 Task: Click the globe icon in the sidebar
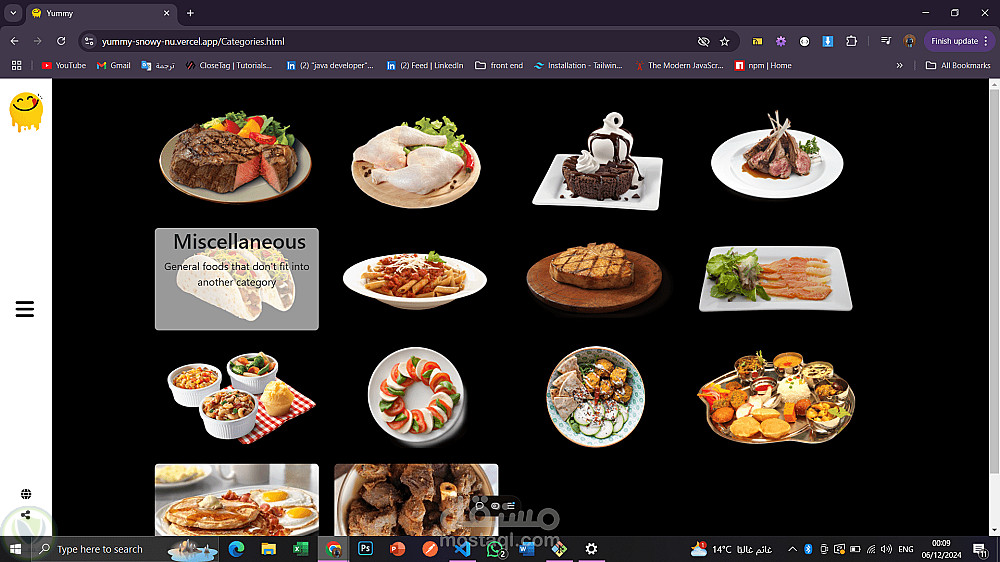pyautogui.click(x=26, y=494)
